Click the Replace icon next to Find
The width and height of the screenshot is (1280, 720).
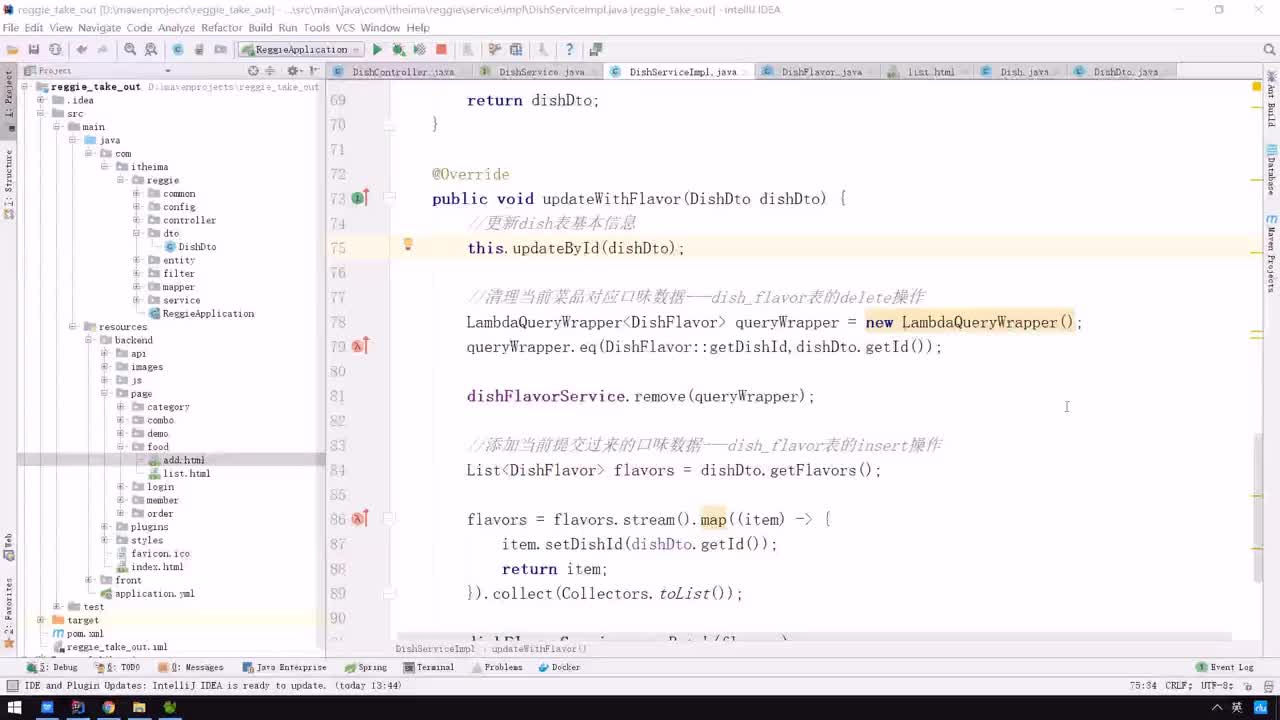click(151, 49)
